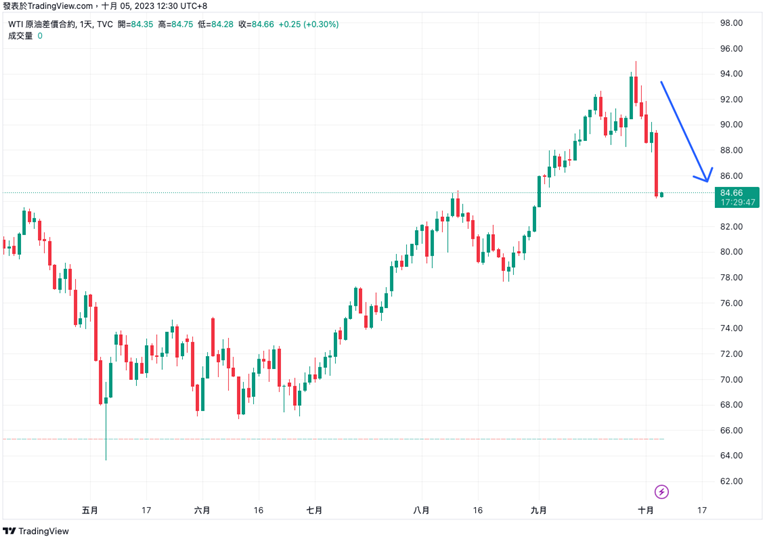Click the purple lightning bolt event icon
768x538 pixels.
point(661,491)
